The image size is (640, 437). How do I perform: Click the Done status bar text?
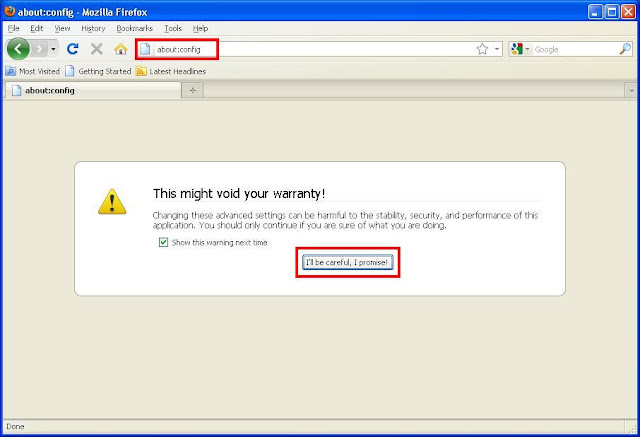pyautogui.click(x=16, y=426)
